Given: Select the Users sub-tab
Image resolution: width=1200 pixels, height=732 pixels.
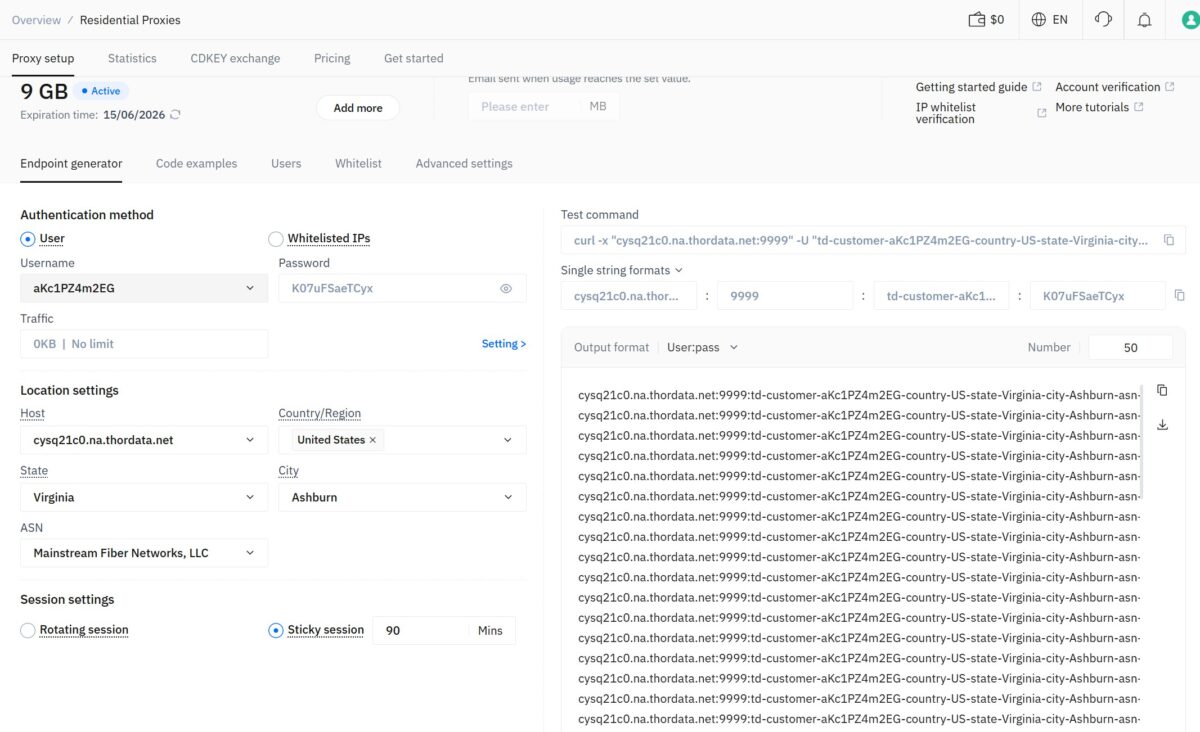Looking at the screenshot, I should [x=286, y=163].
